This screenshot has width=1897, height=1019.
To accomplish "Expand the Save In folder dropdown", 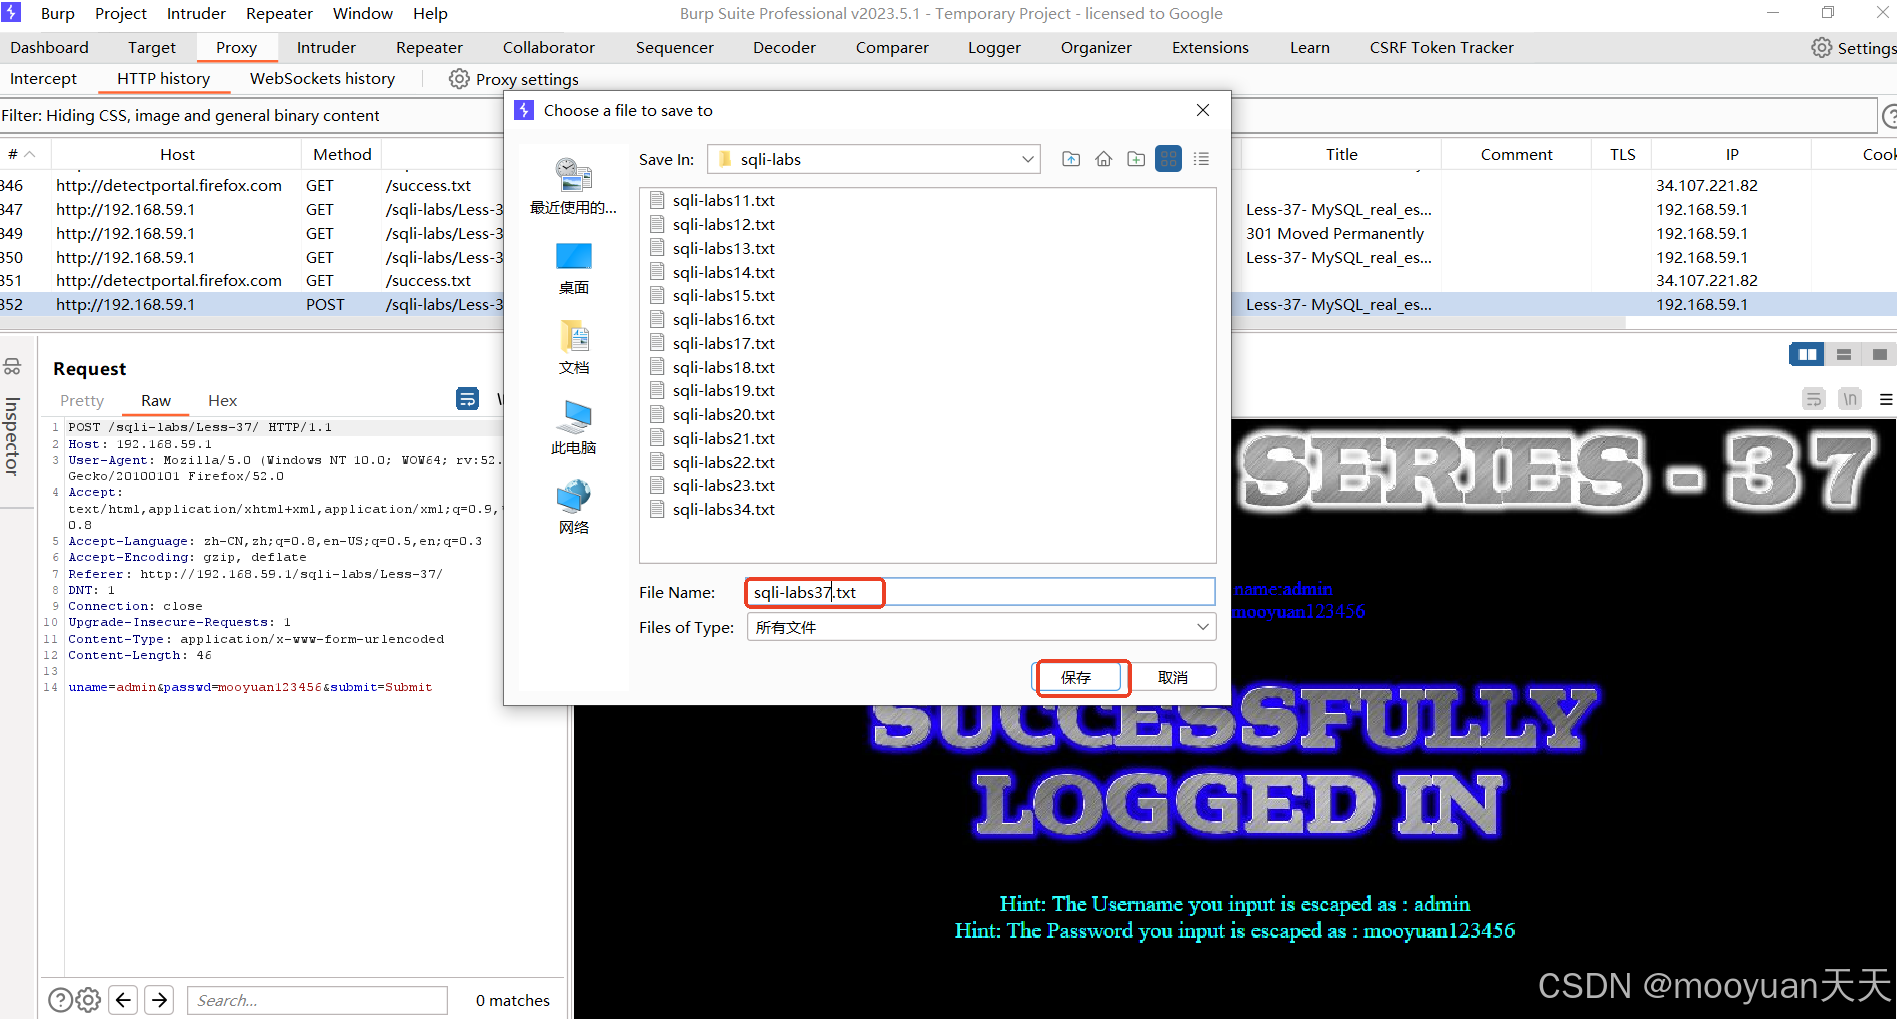I will tap(1027, 159).
